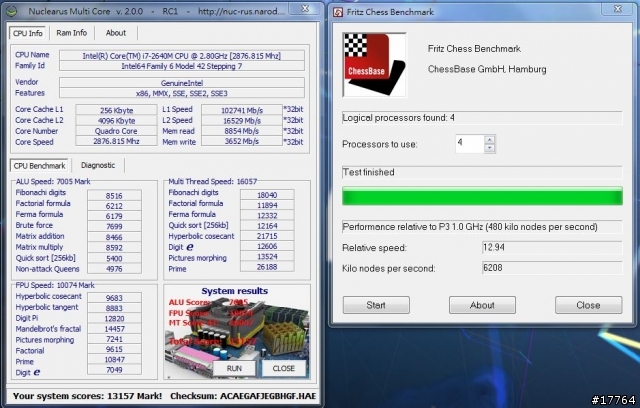Click the Kilo nodes per second value 6208
Screen dimensions: 640x408
tap(552, 268)
